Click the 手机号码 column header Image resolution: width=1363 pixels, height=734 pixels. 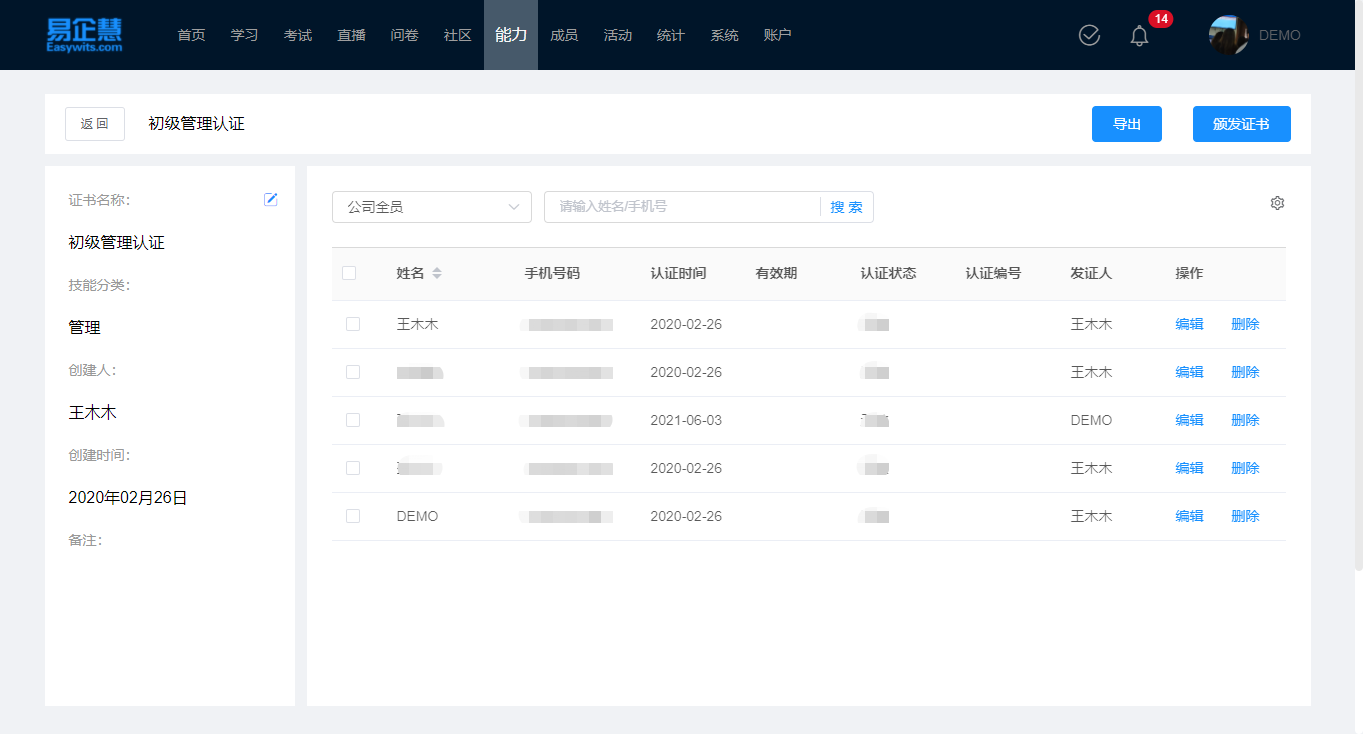(552, 273)
